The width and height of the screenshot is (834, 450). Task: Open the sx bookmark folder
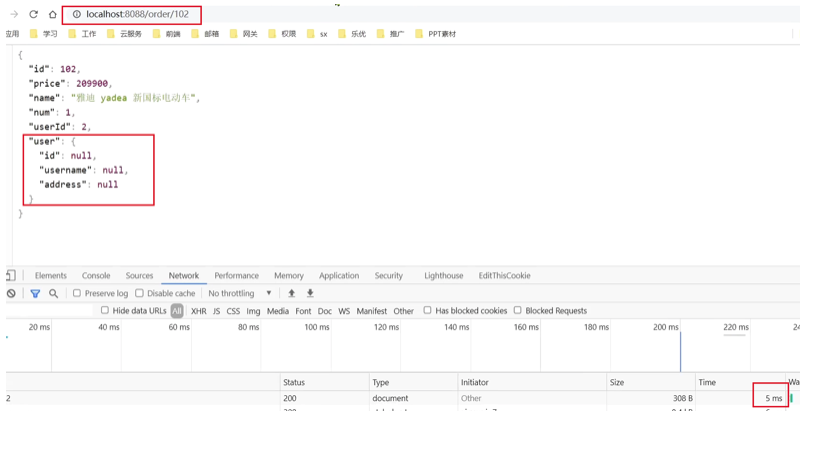[317, 34]
